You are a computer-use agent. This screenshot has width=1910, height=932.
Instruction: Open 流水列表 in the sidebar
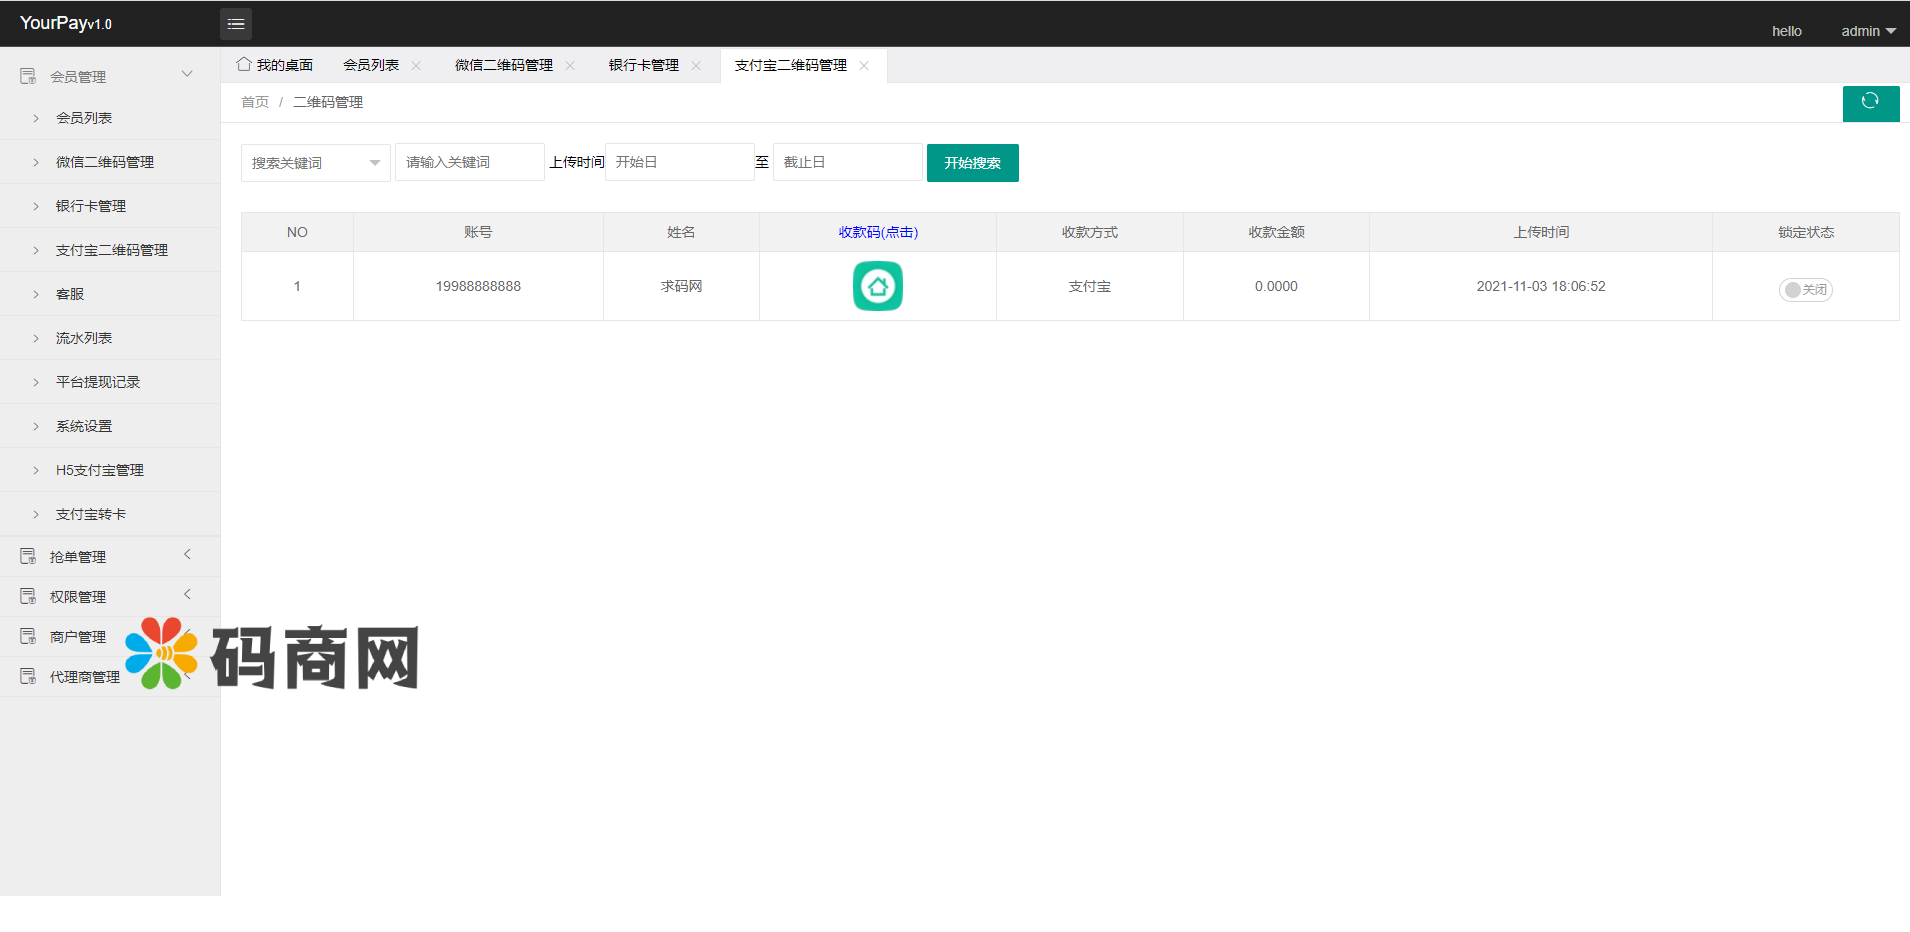84,338
